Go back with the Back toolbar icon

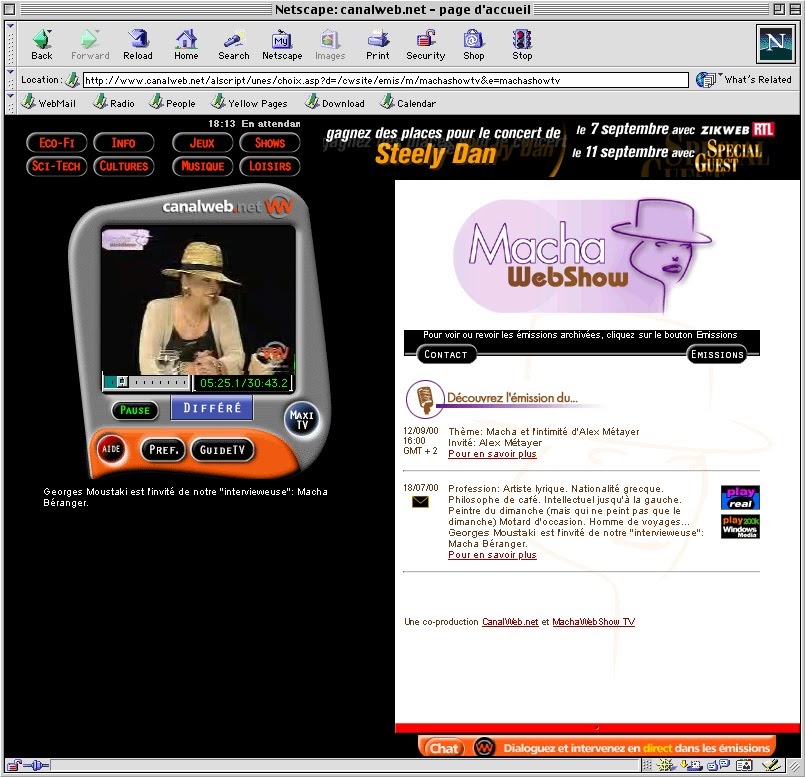click(x=42, y=44)
